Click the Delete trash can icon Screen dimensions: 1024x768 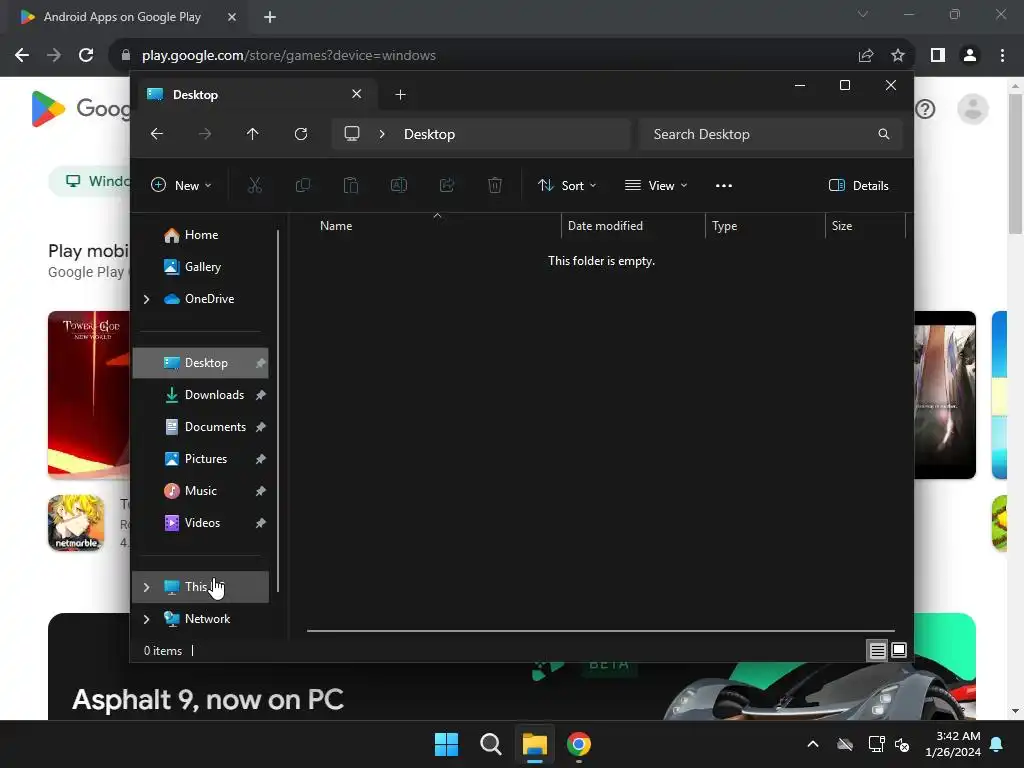(x=495, y=185)
